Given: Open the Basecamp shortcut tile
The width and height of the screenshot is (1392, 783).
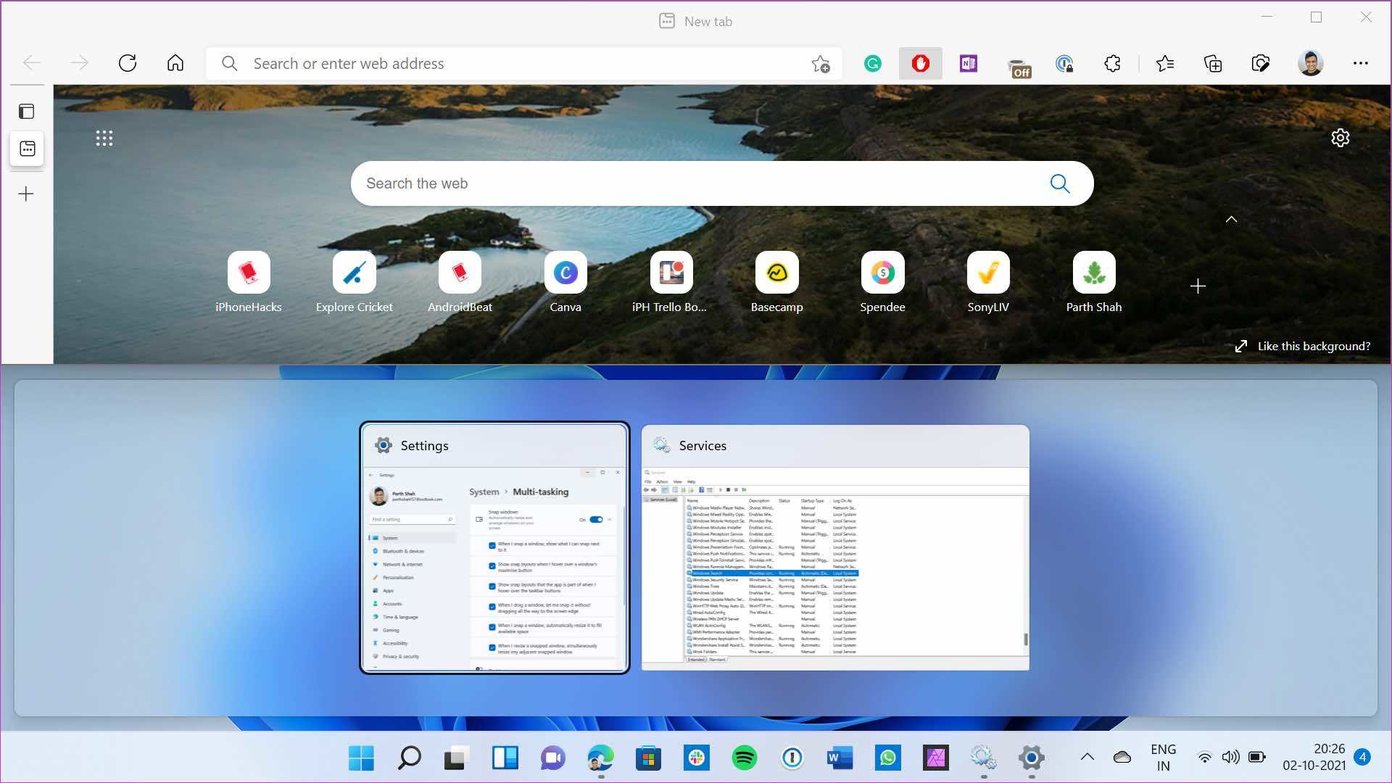Looking at the screenshot, I should pyautogui.click(x=777, y=271).
